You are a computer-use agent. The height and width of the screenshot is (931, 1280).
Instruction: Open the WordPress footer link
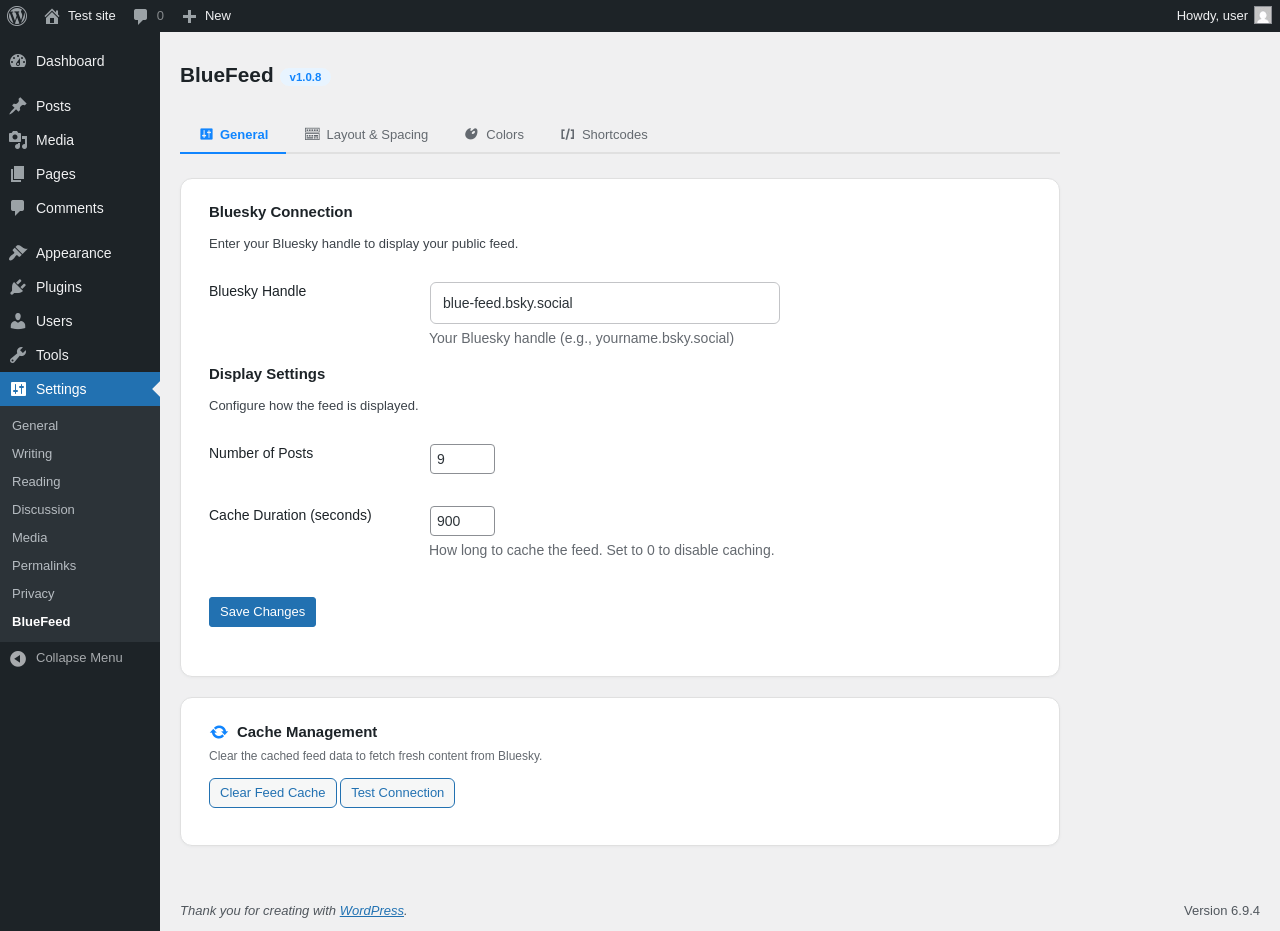point(371,911)
